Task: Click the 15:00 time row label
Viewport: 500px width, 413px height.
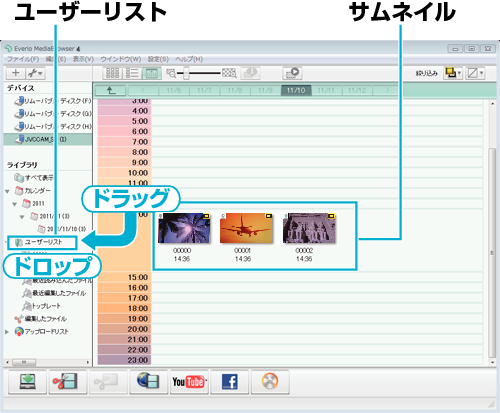Action: tap(125, 277)
